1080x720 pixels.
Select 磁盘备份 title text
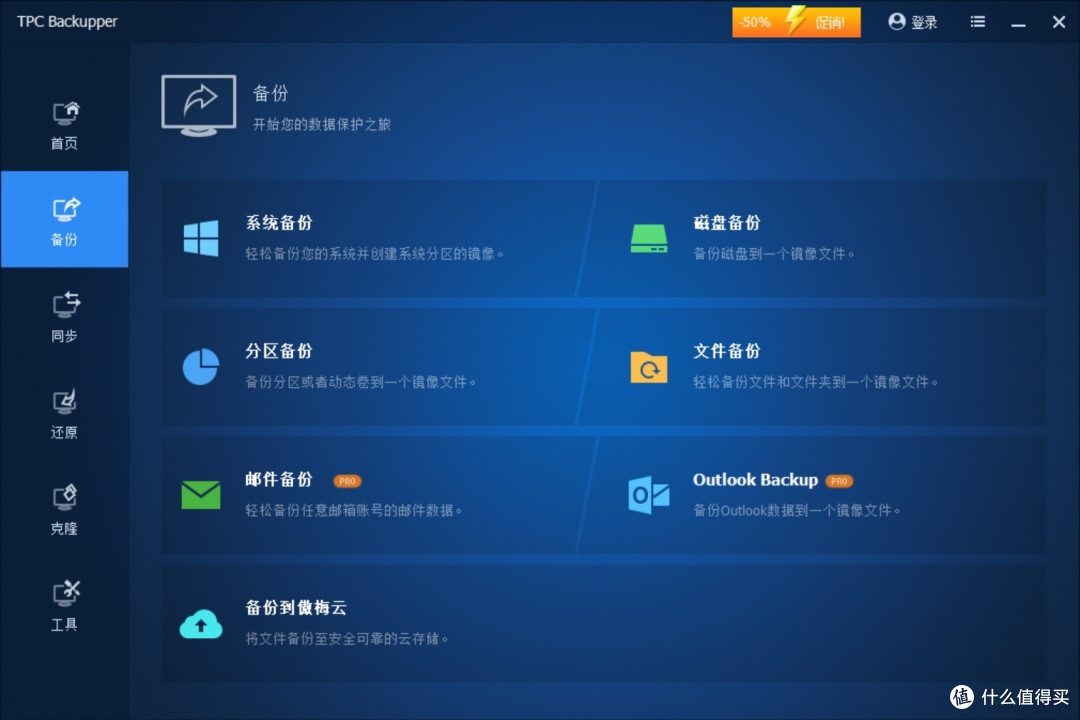pyautogui.click(x=727, y=223)
